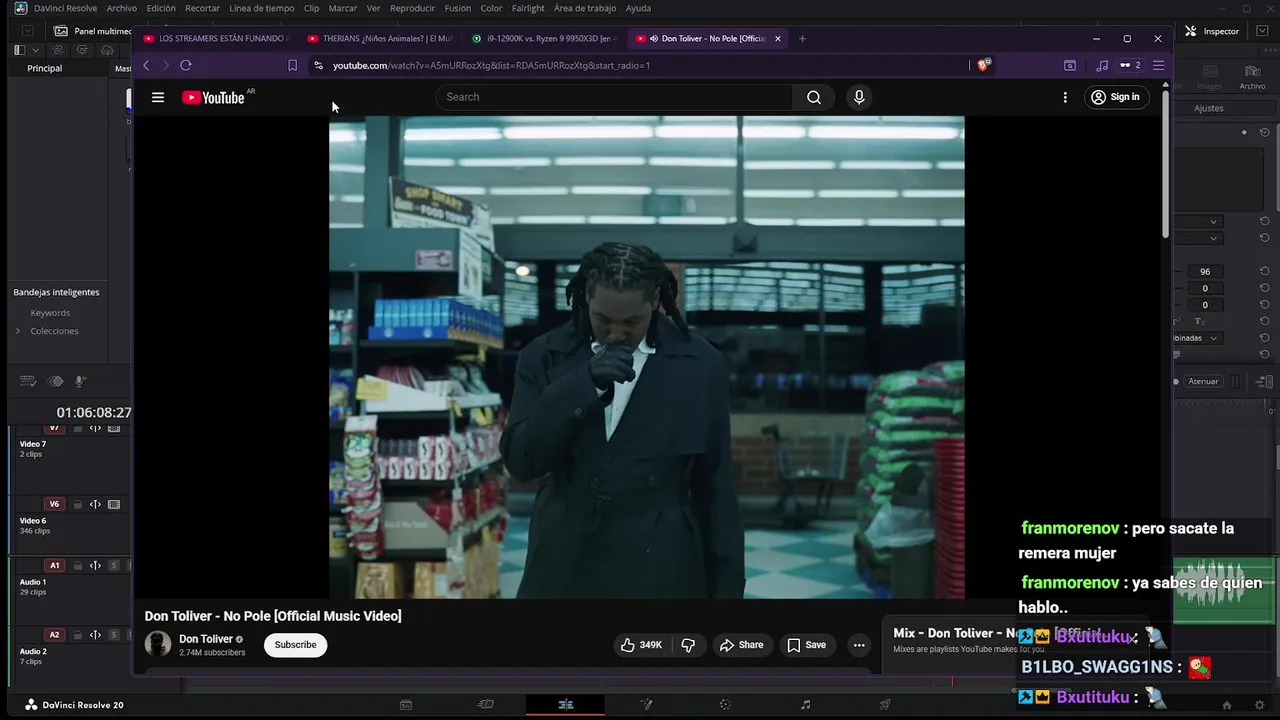Click the YouTube search input field

coord(614,97)
